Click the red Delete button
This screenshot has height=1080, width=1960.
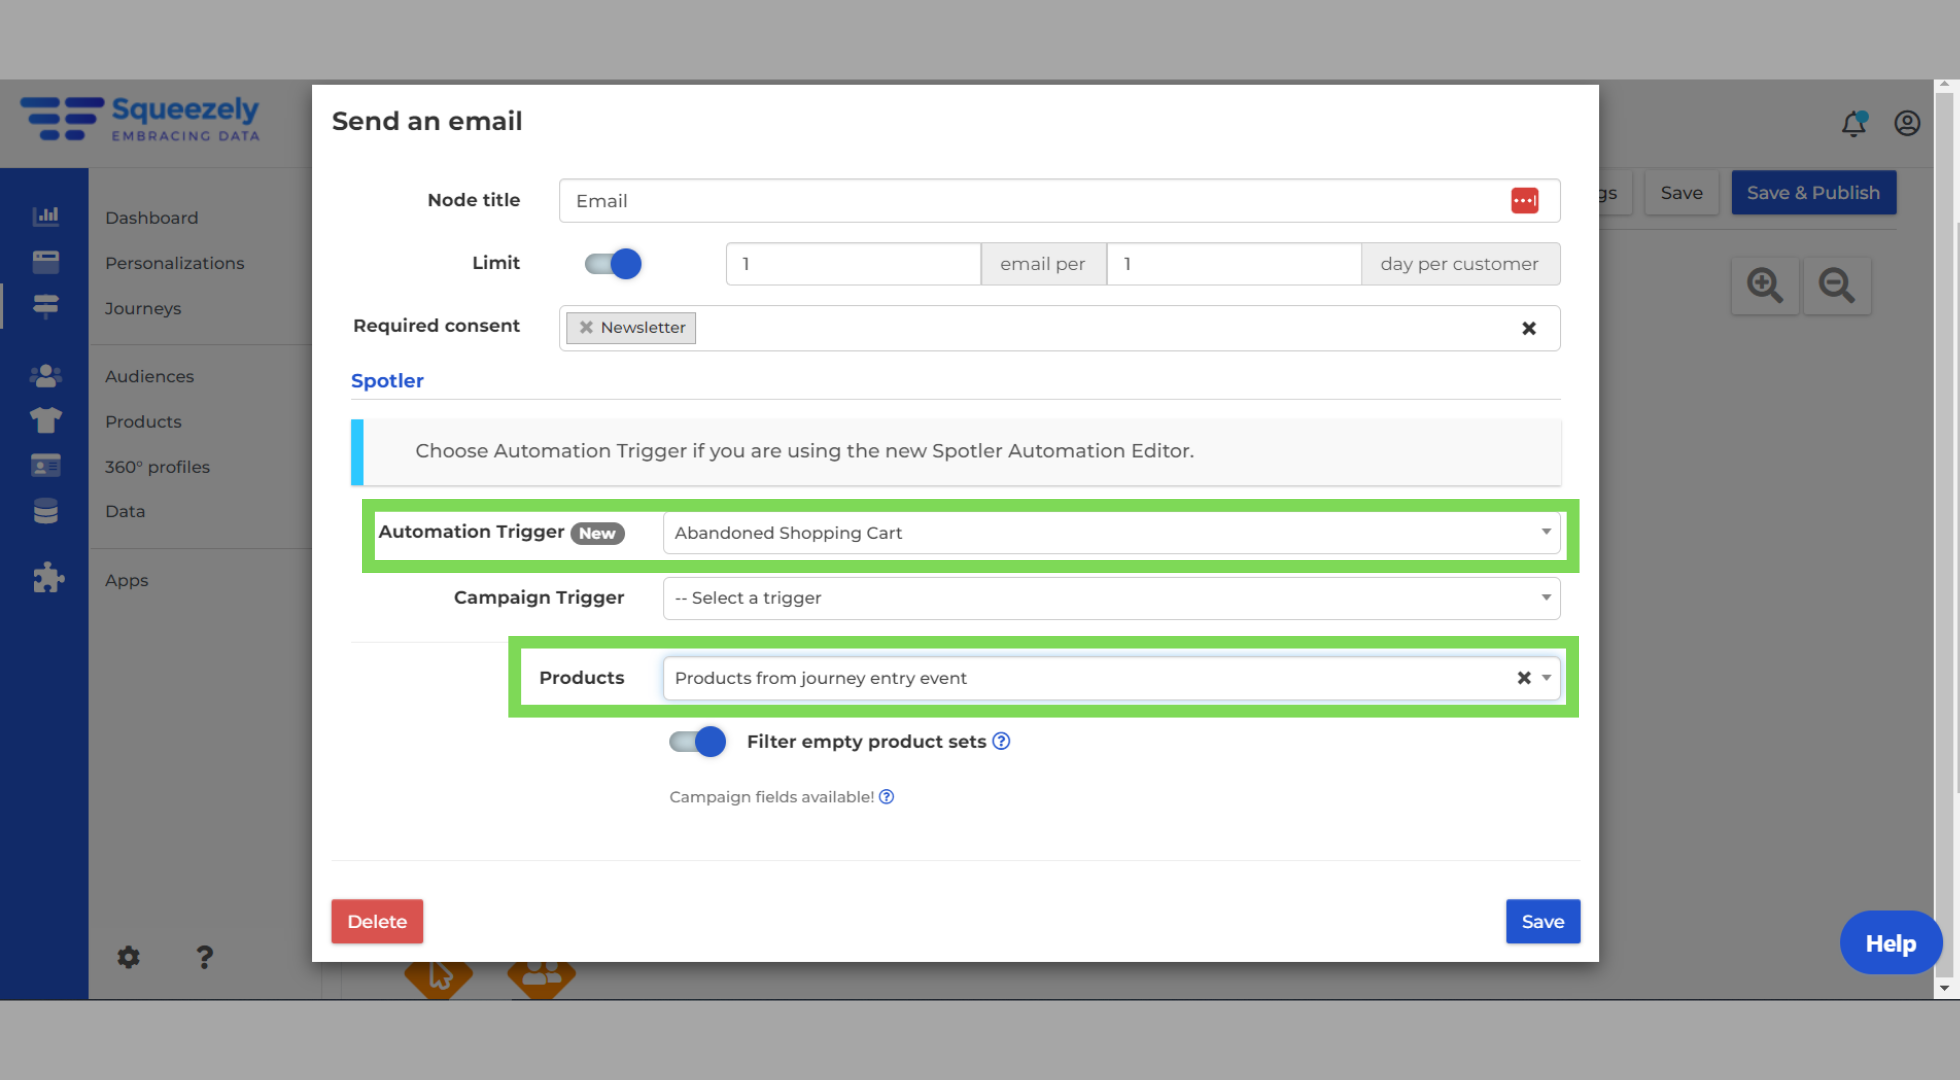[x=377, y=921]
